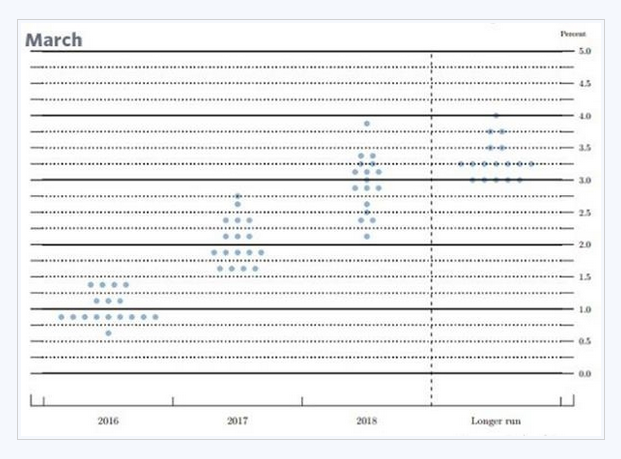Click the 3.0 y-axis value
The height and width of the screenshot is (459, 621).
pyautogui.click(x=584, y=180)
